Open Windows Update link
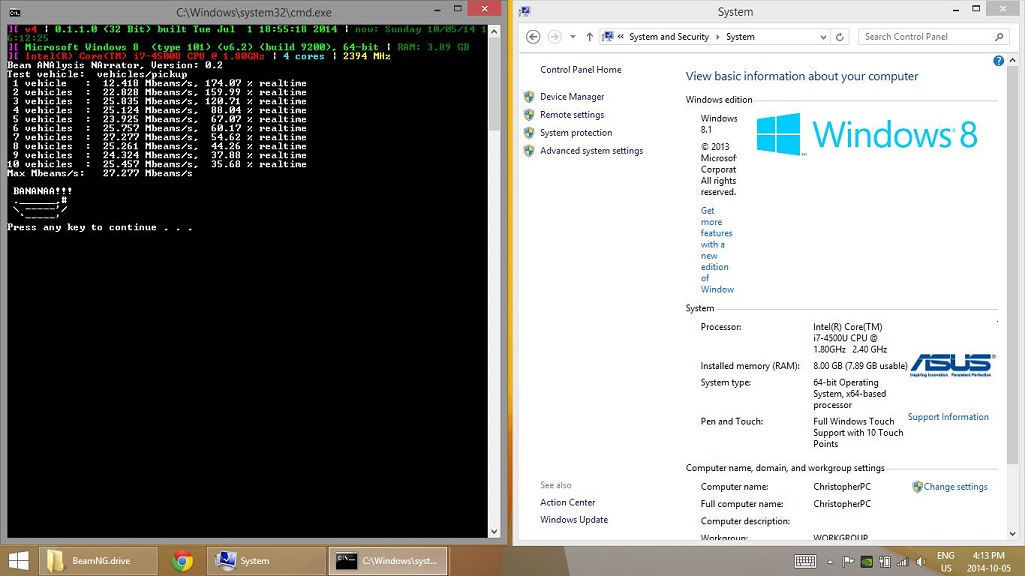The width and height of the screenshot is (1025, 576). [574, 519]
